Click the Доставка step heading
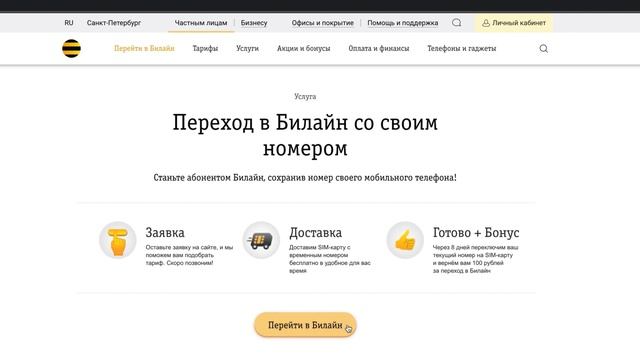The width and height of the screenshot is (640, 360). 316,233
